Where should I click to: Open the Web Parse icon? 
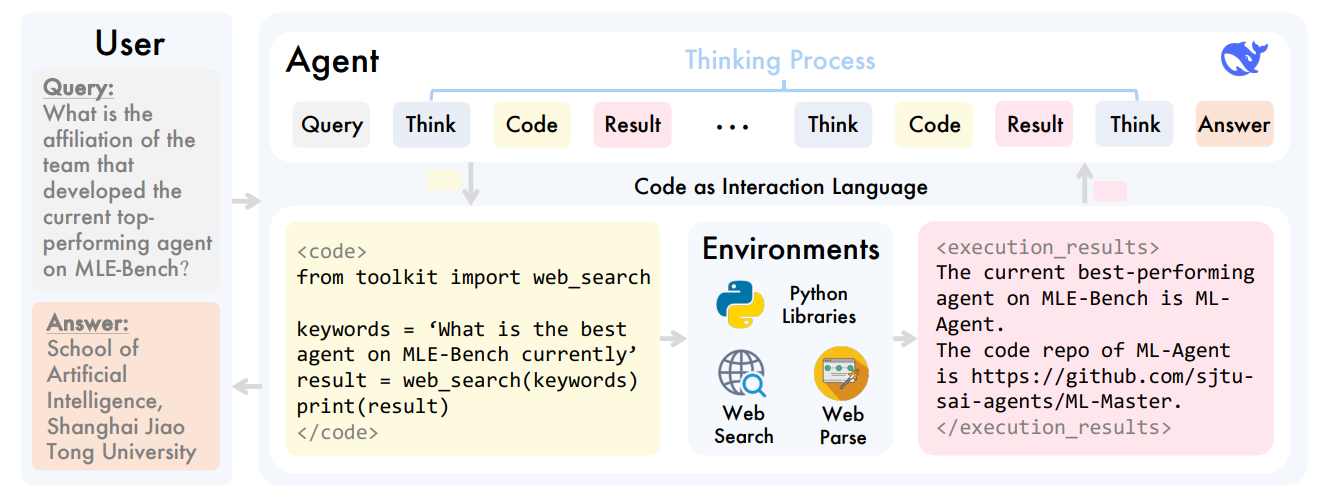click(x=841, y=374)
